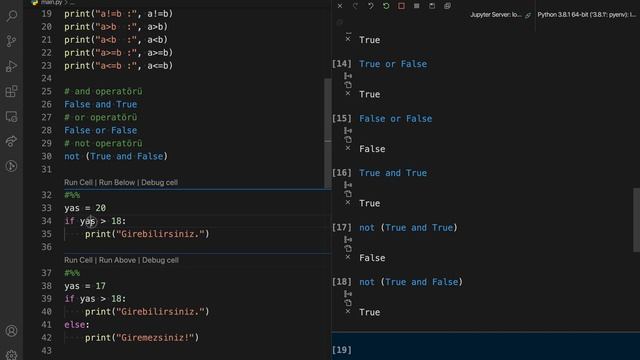Open the Manage gear icon
The width and height of the screenshot is (640, 360).
tap(11, 355)
